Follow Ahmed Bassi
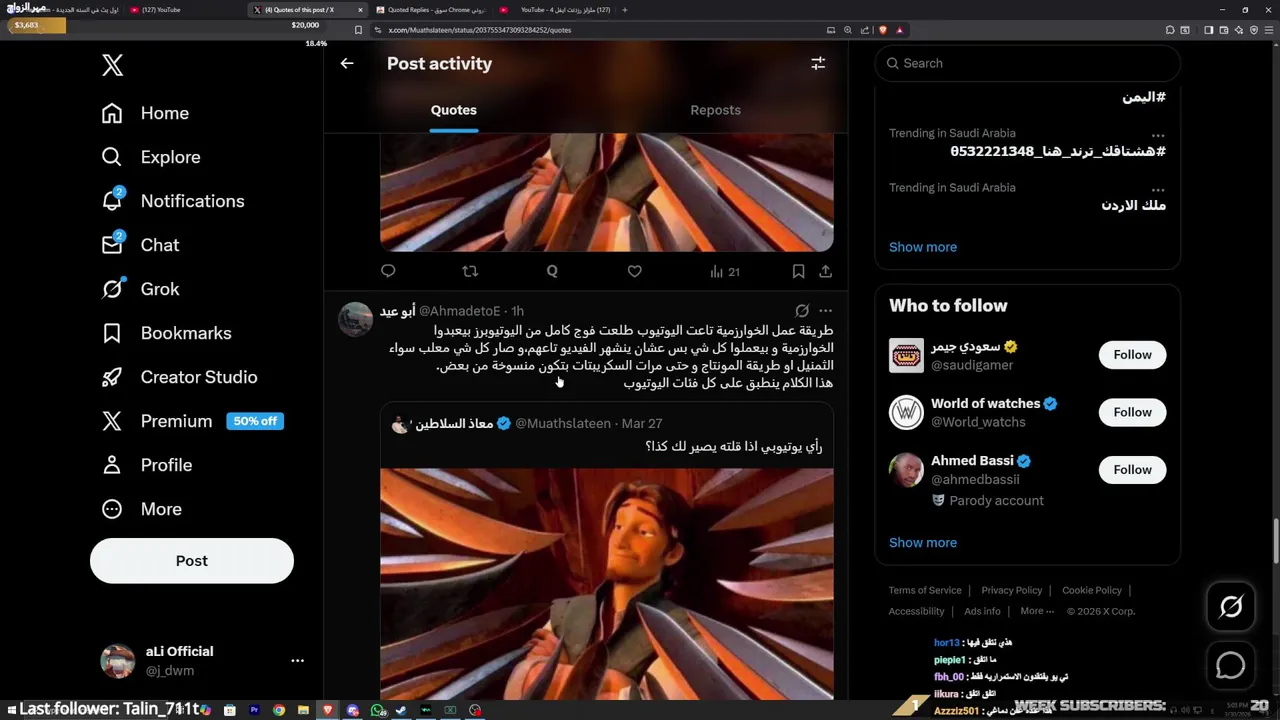 [1132, 469]
